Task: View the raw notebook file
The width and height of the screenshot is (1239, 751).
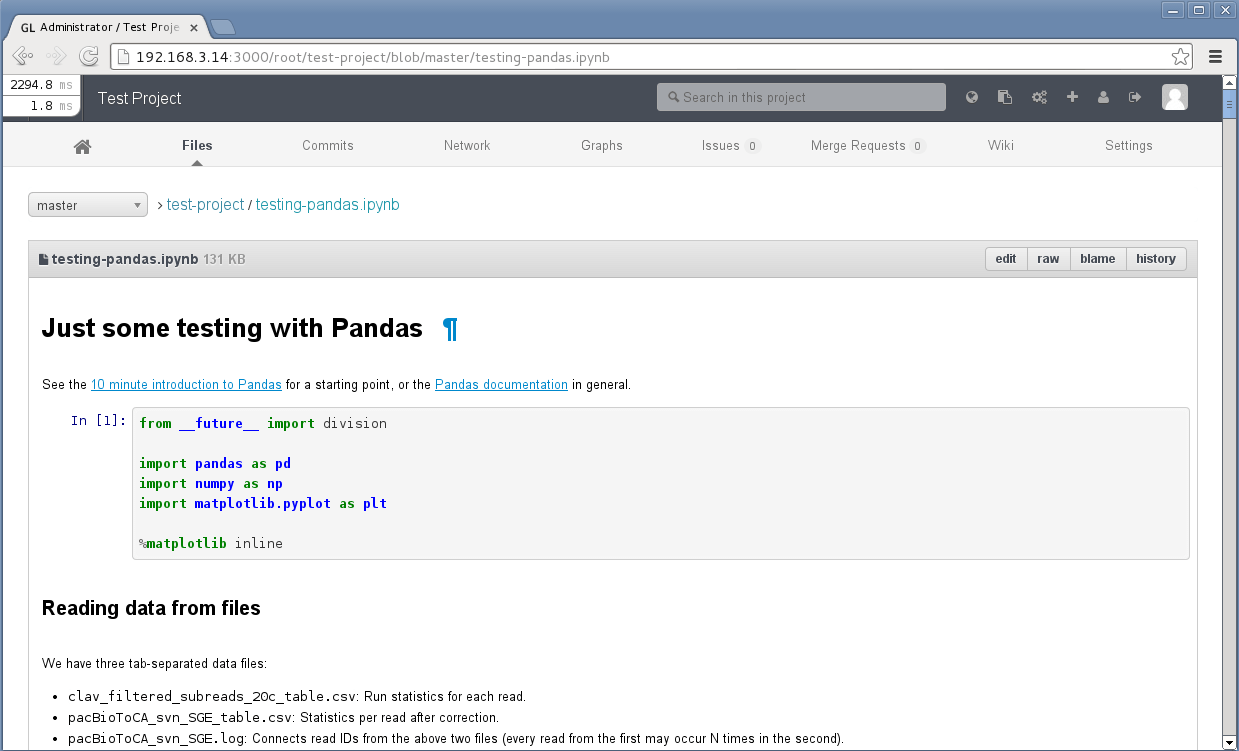Action: click(x=1047, y=258)
